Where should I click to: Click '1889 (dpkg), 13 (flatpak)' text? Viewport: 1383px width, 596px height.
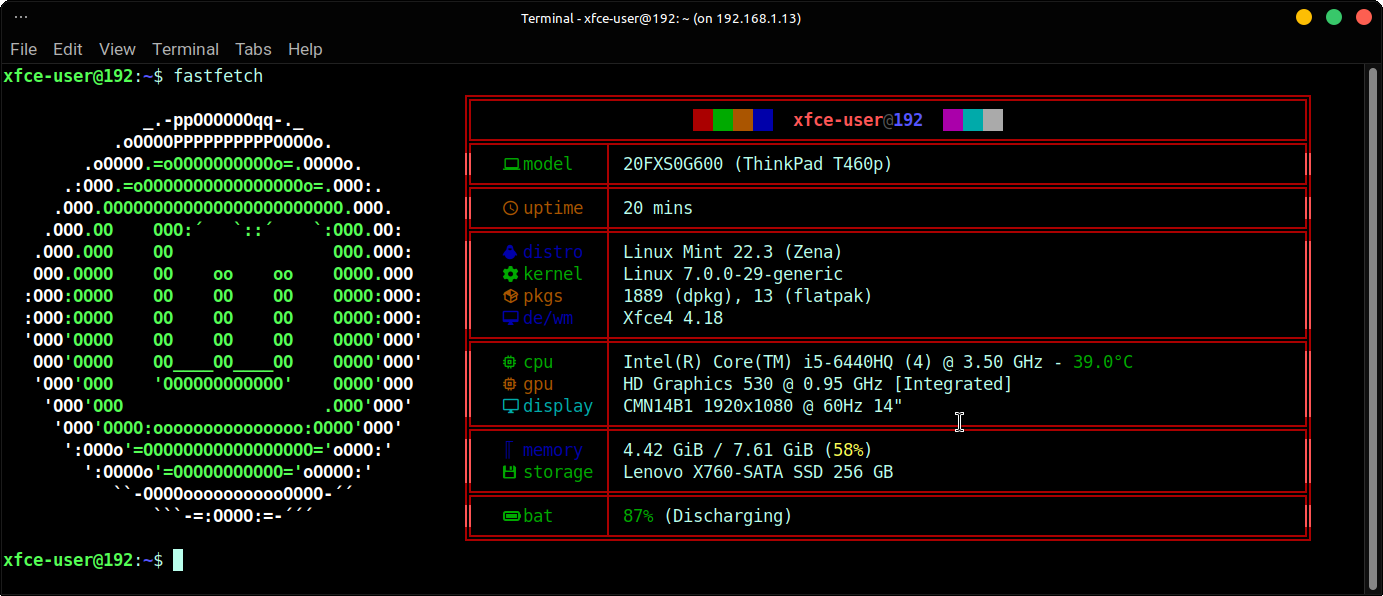(748, 296)
